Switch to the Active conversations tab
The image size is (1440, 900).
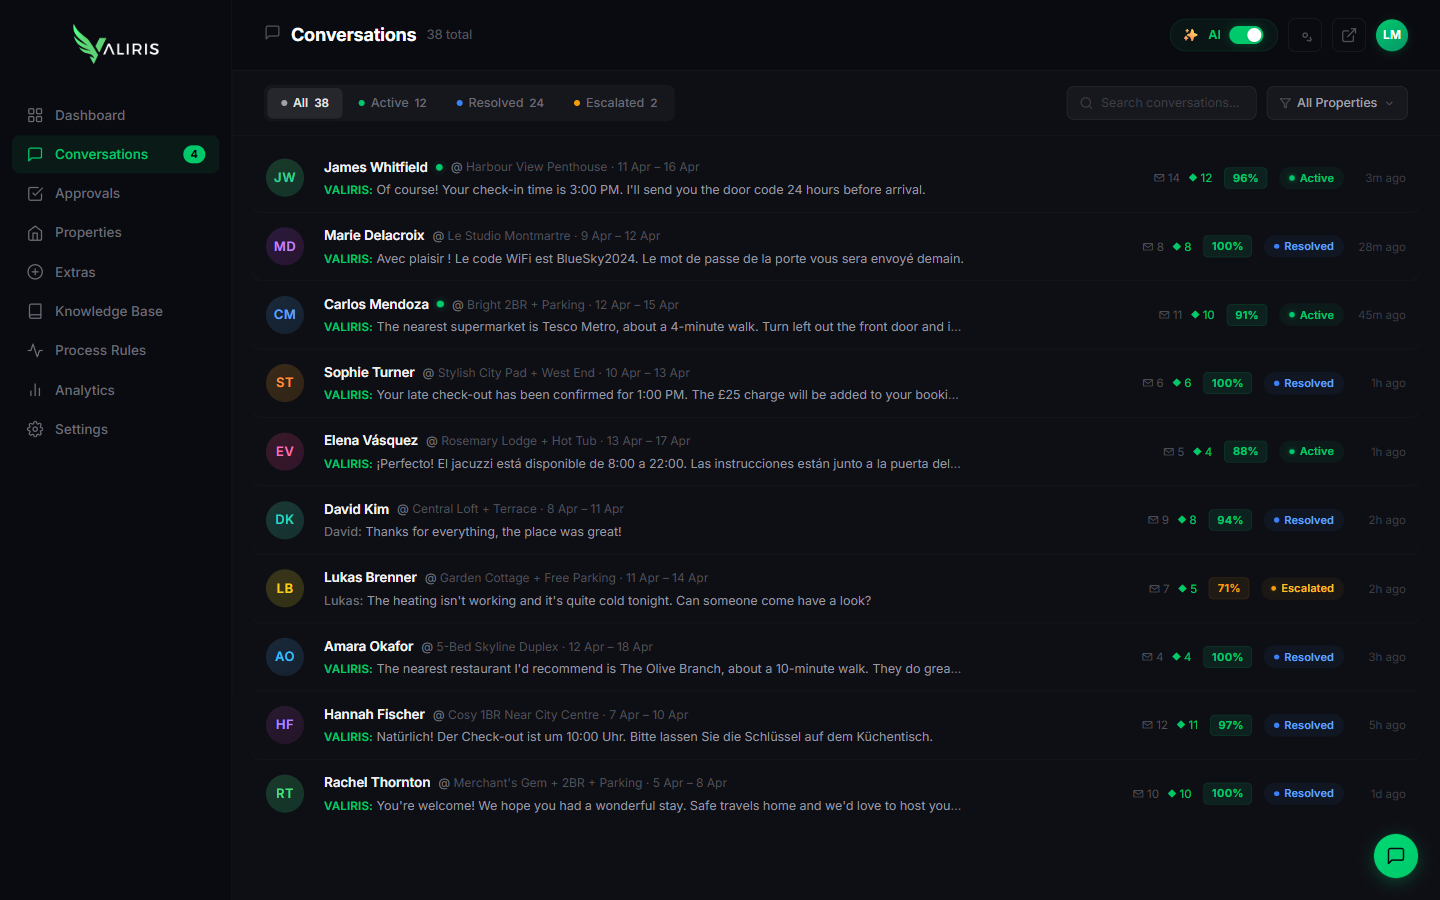coord(393,103)
